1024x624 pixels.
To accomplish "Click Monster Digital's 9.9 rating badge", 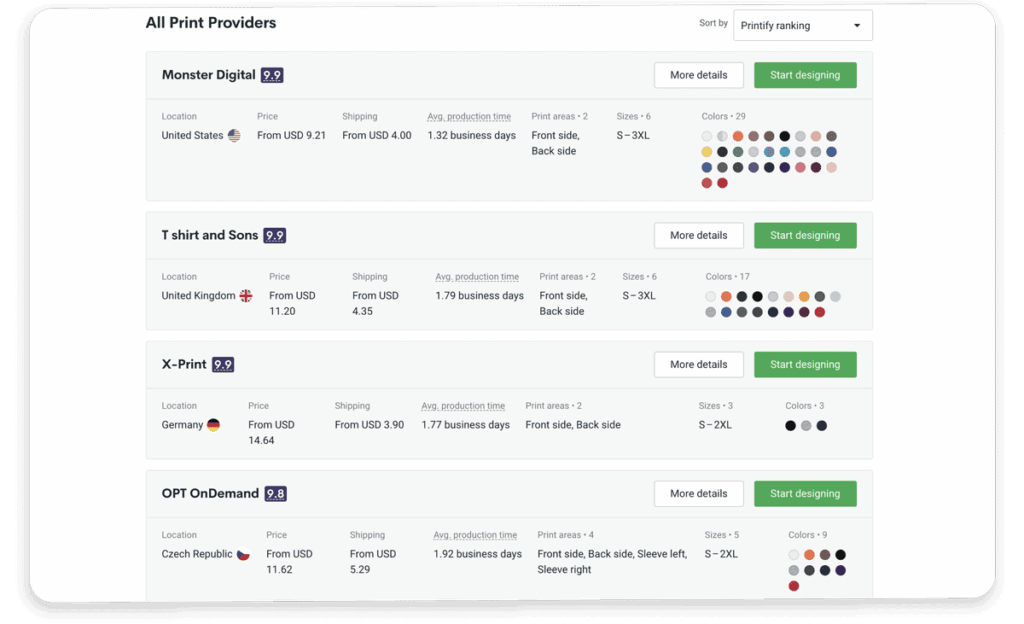I will (x=272, y=75).
